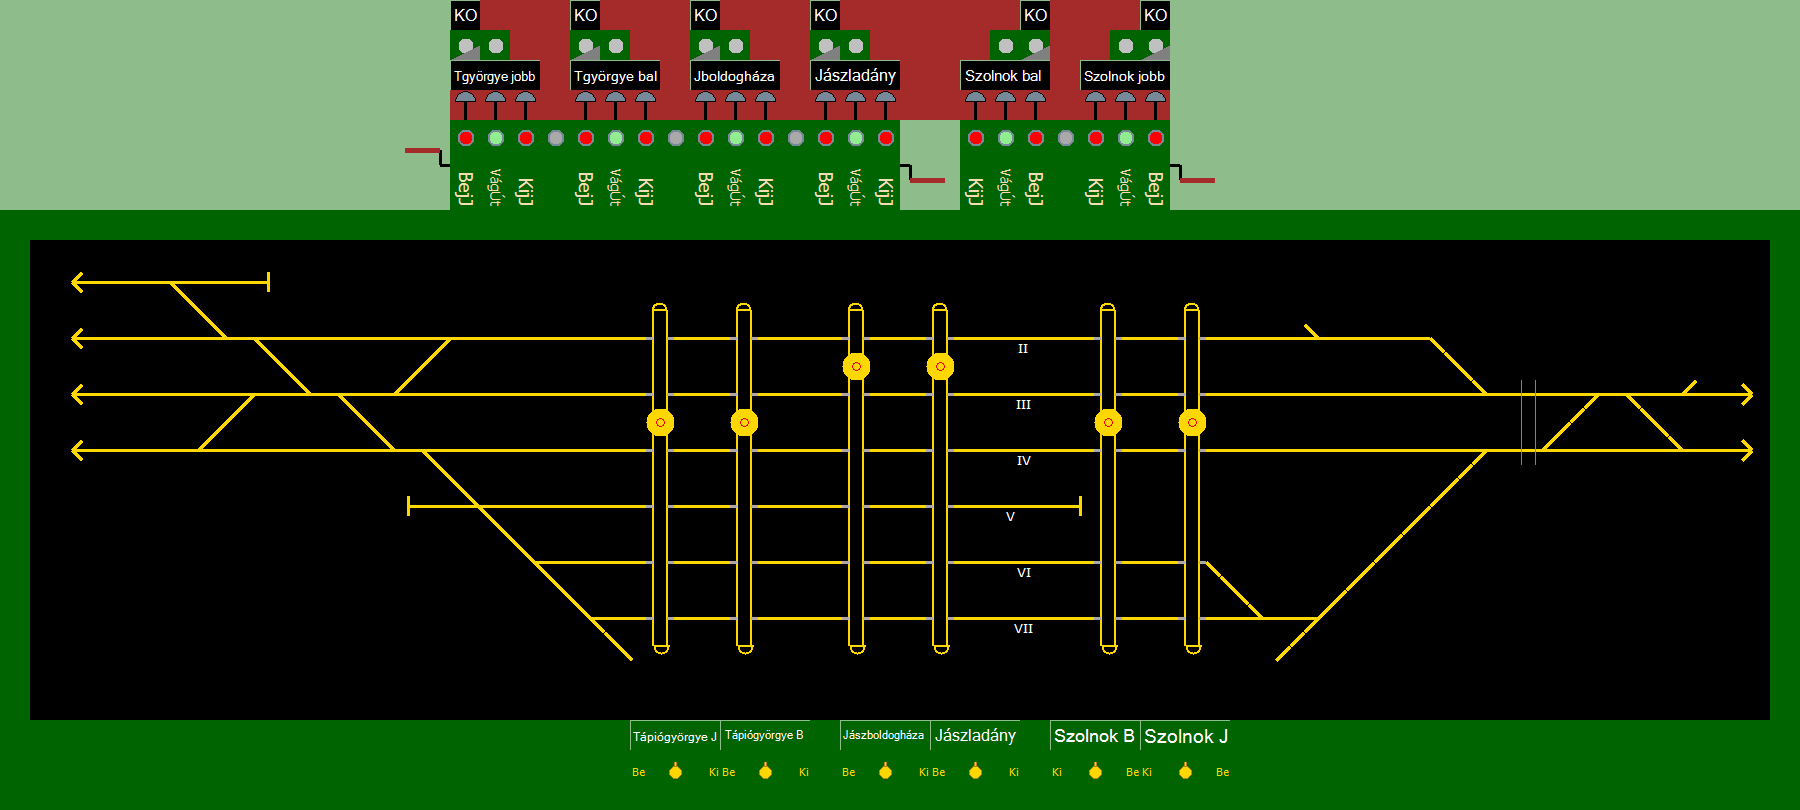Viewport: 1800px width, 810px height.
Task: Click gray lamp between Szolnok bal and Szolnok jobb
Action: click(x=1066, y=138)
